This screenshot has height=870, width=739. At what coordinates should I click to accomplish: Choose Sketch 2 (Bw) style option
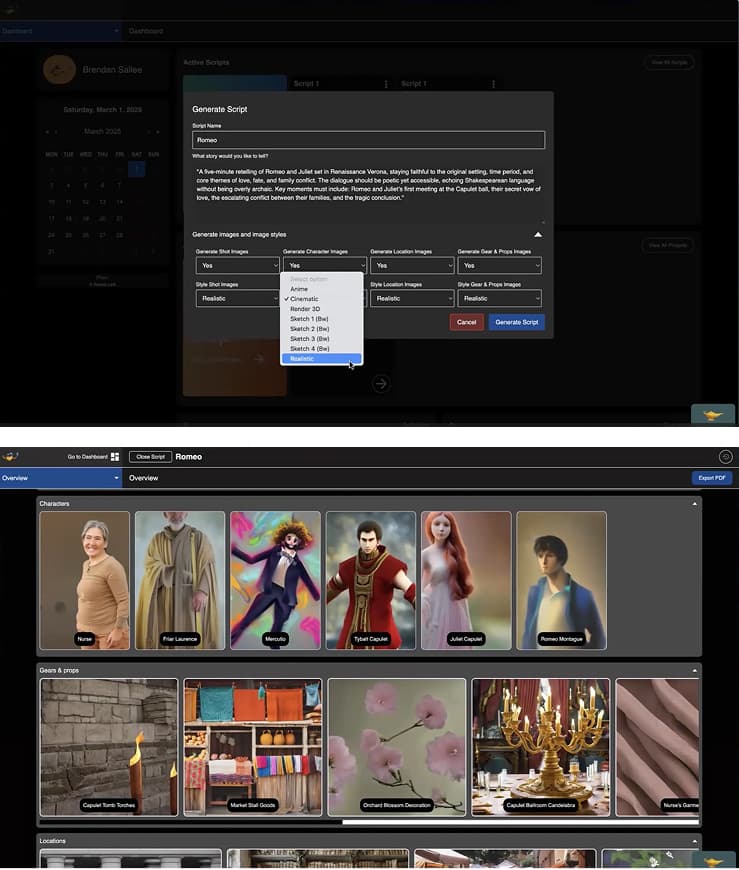[322, 329]
